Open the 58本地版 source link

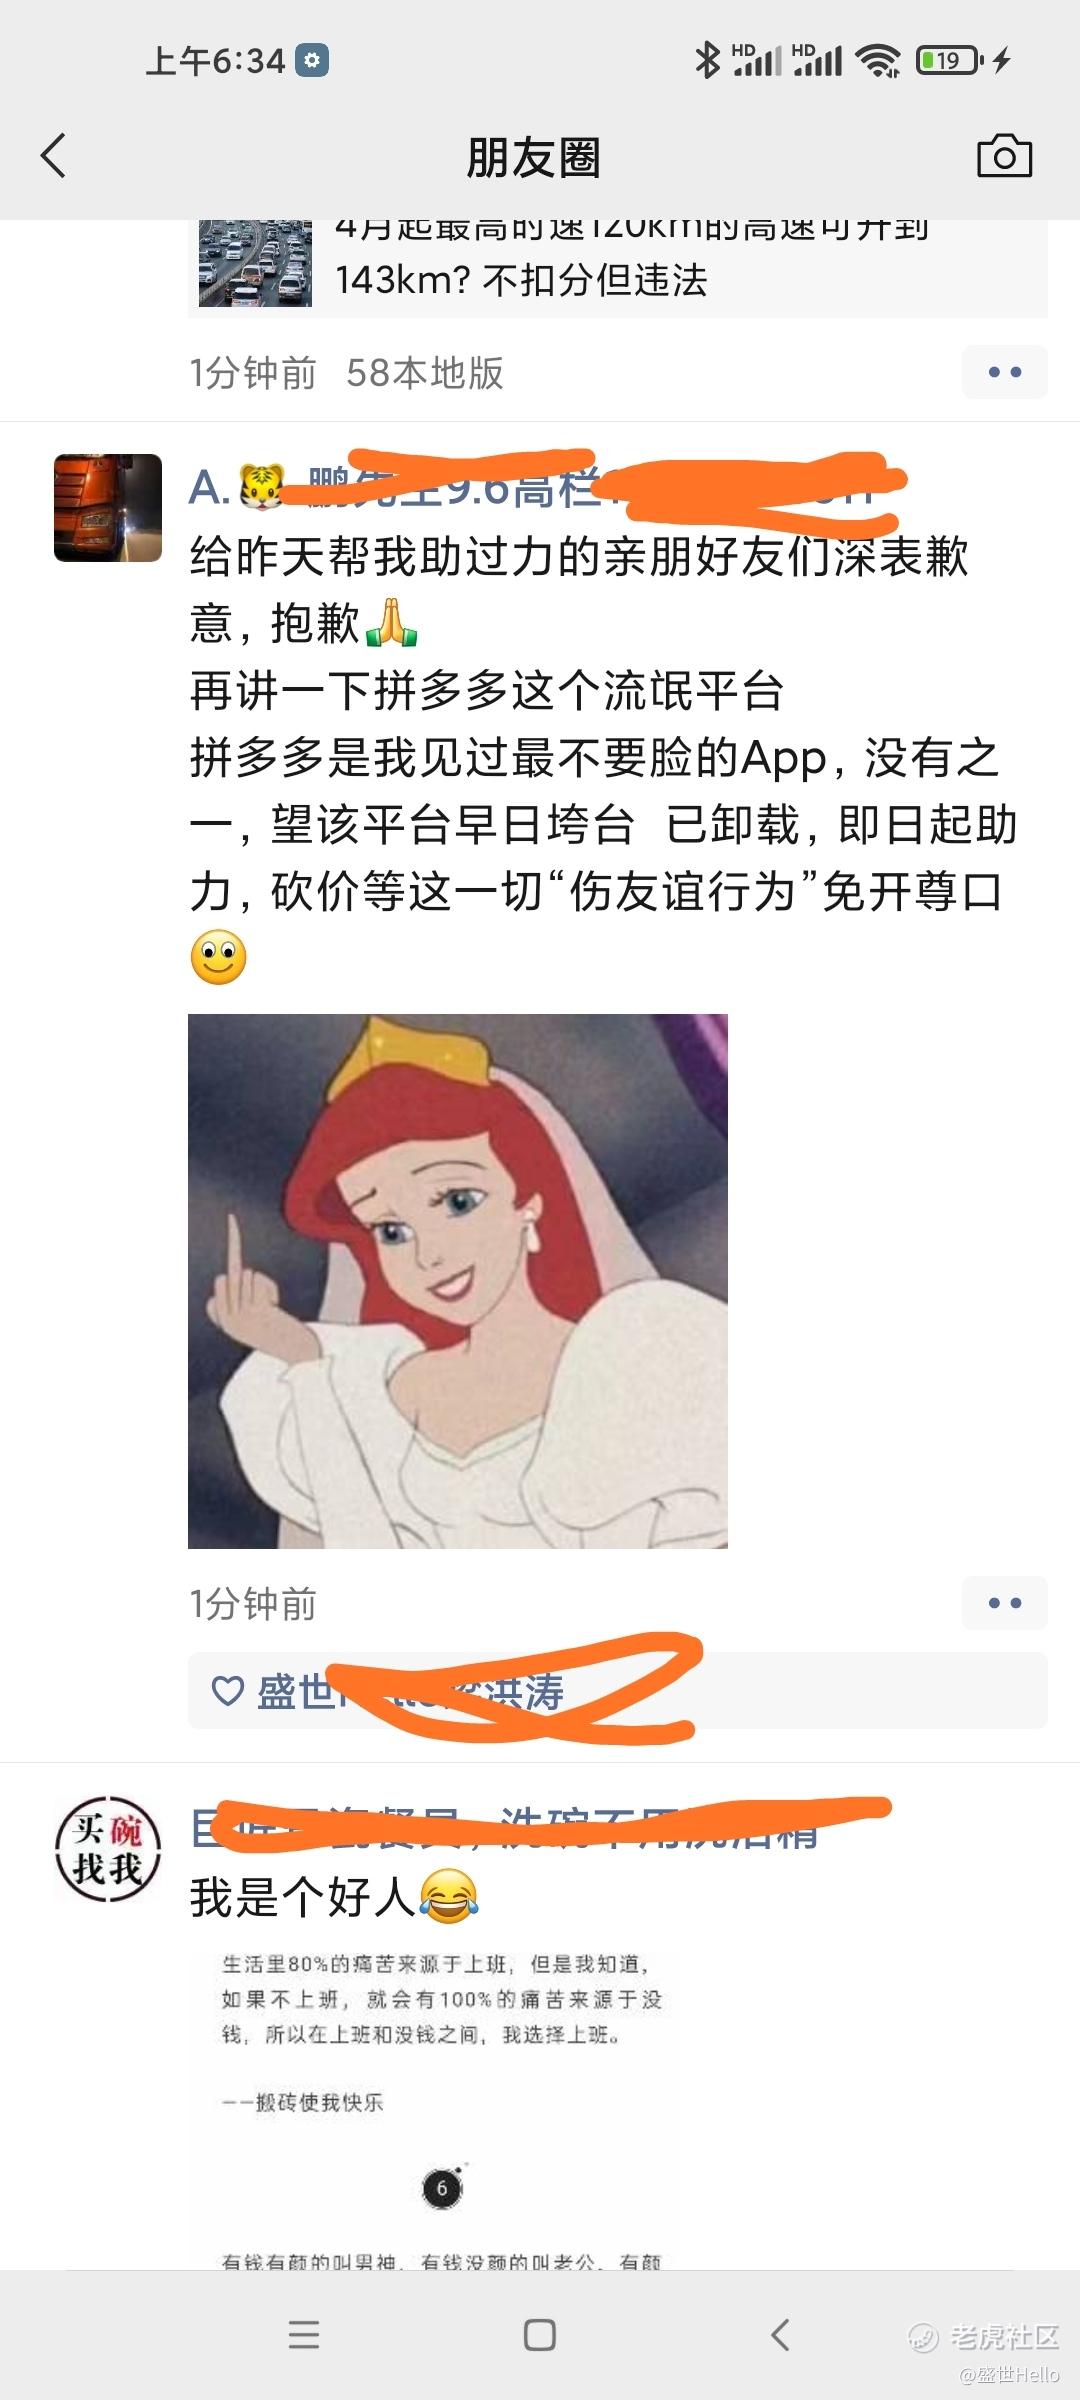[x=425, y=373]
